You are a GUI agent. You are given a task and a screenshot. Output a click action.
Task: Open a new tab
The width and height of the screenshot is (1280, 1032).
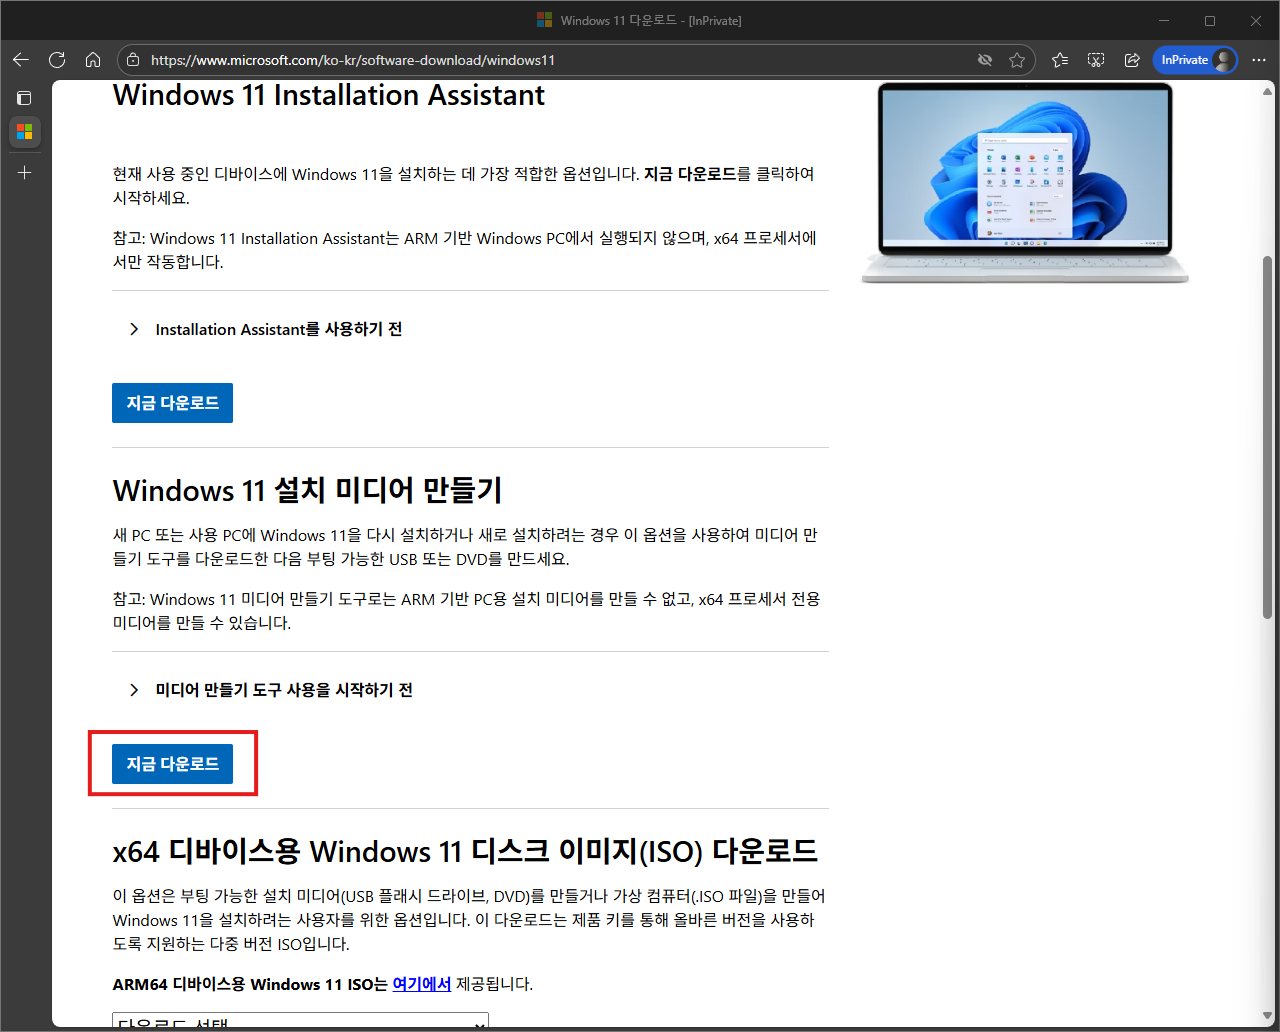coord(25,173)
